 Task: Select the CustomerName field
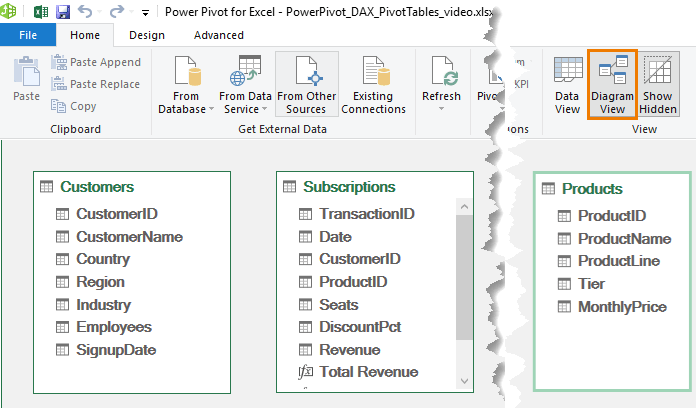click(x=129, y=237)
